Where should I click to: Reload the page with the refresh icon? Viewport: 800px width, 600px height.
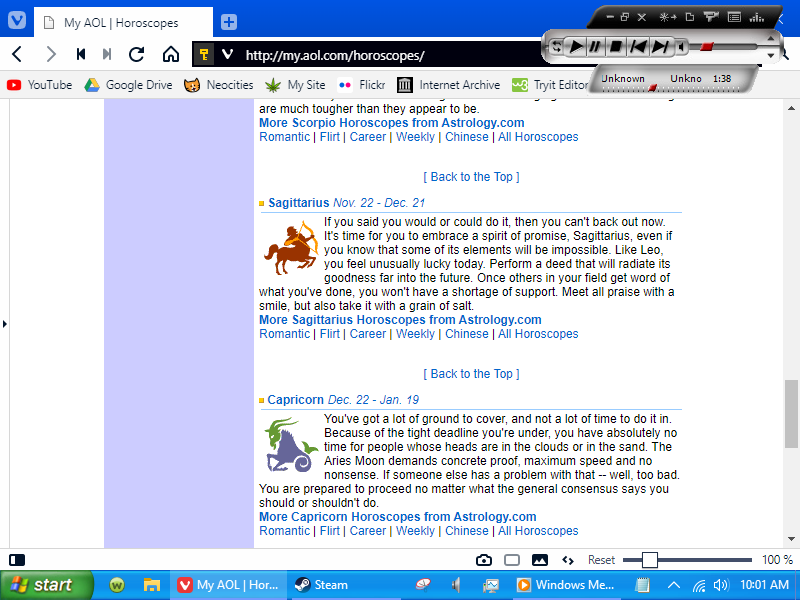(x=137, y=54)
